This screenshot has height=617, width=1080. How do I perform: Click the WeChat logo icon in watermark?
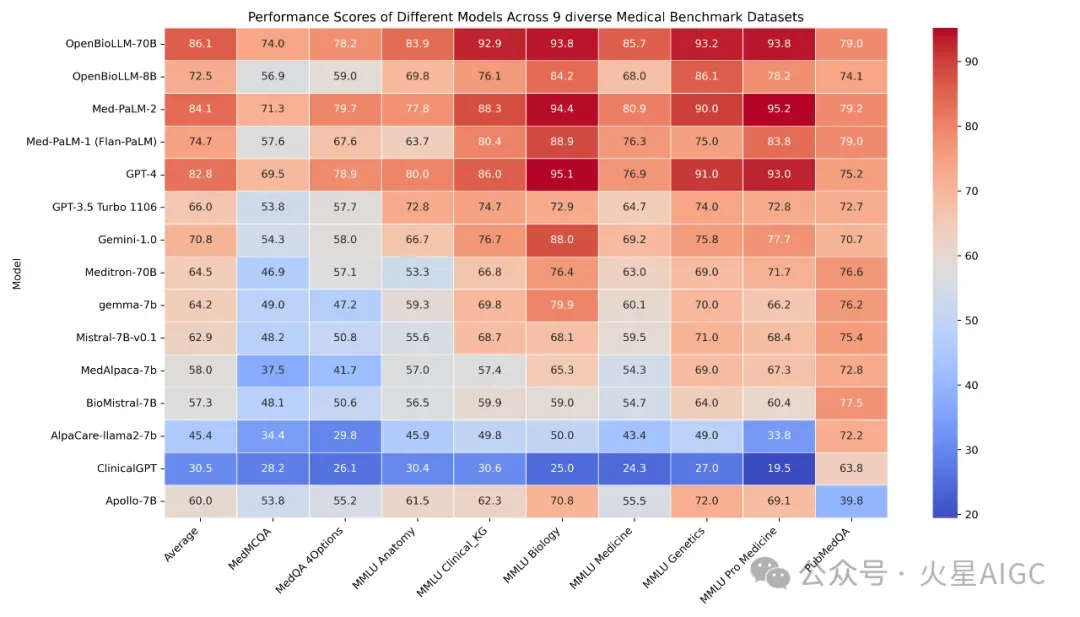coord(770,572)
